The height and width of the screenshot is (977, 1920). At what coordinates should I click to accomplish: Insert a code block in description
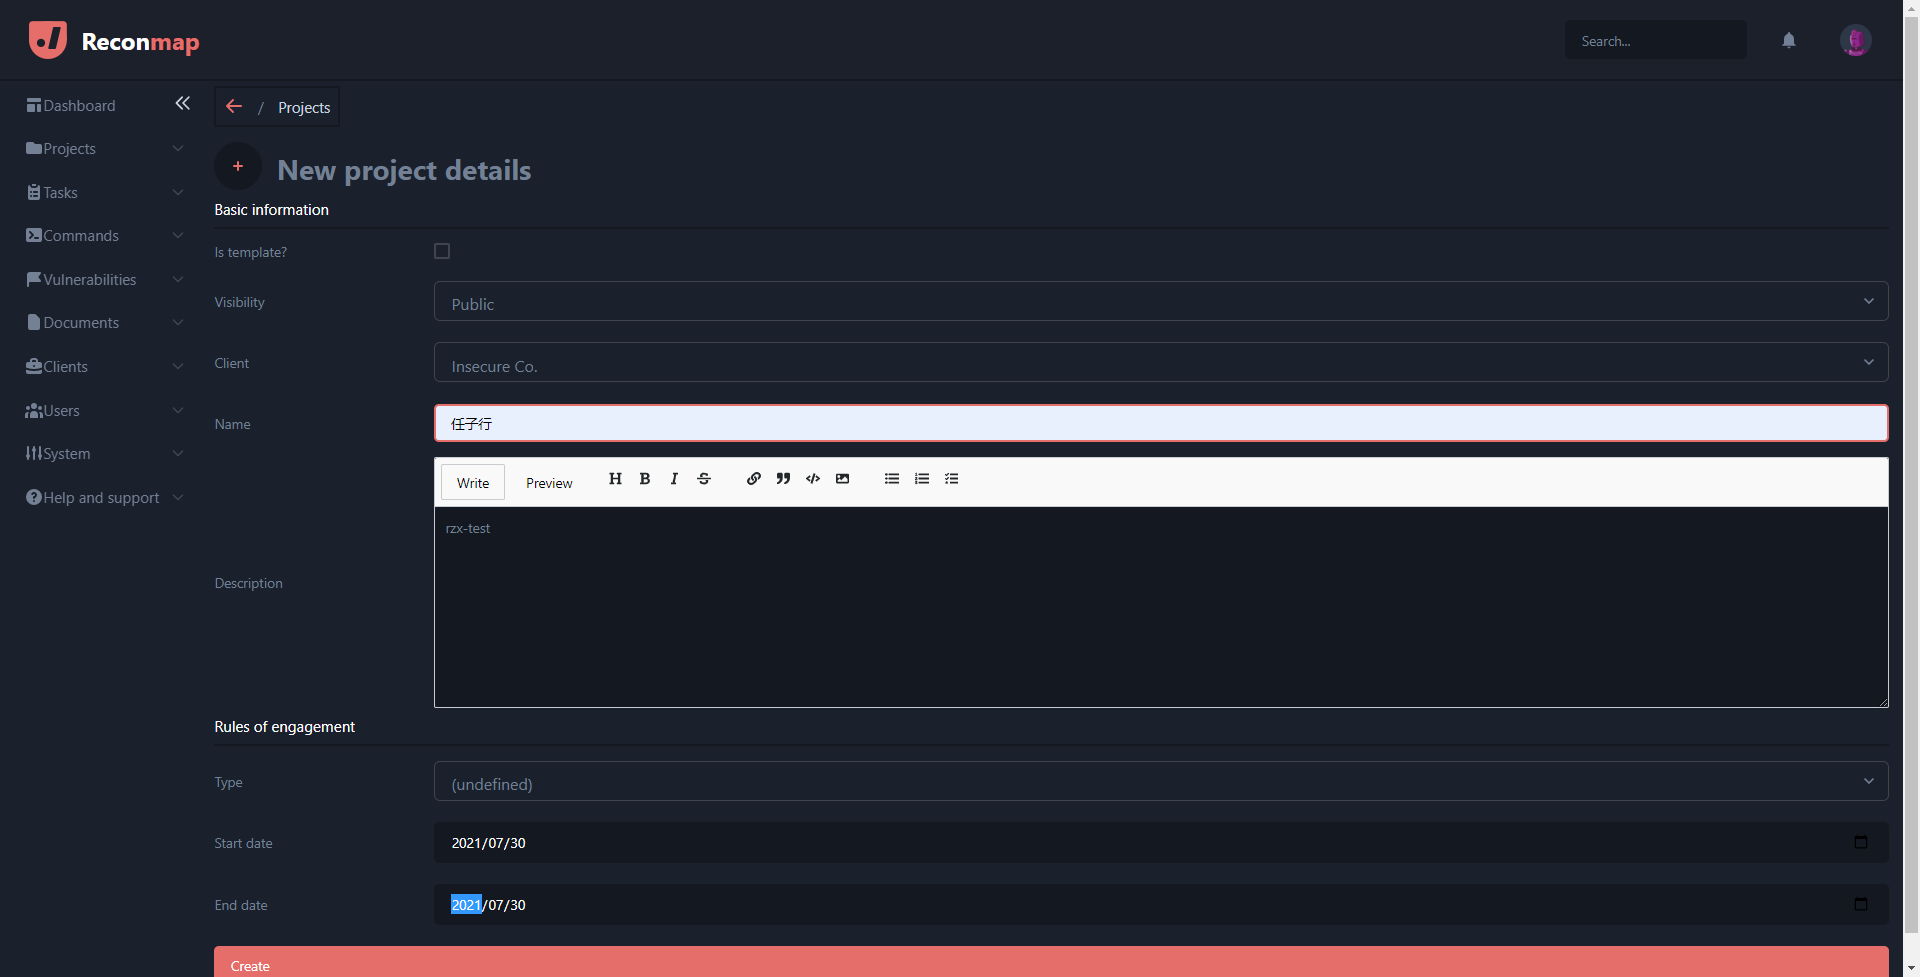(x=813, y=479)
